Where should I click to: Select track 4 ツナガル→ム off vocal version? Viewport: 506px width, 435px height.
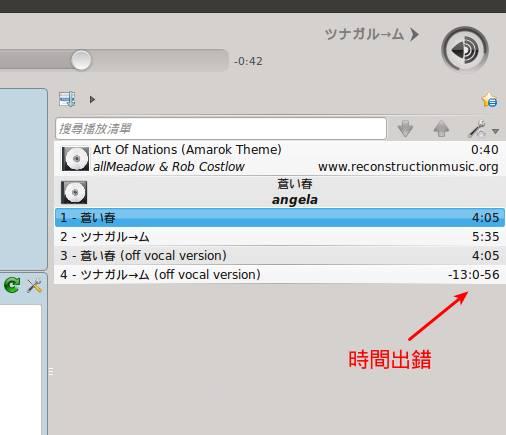(x=280, y=275)
